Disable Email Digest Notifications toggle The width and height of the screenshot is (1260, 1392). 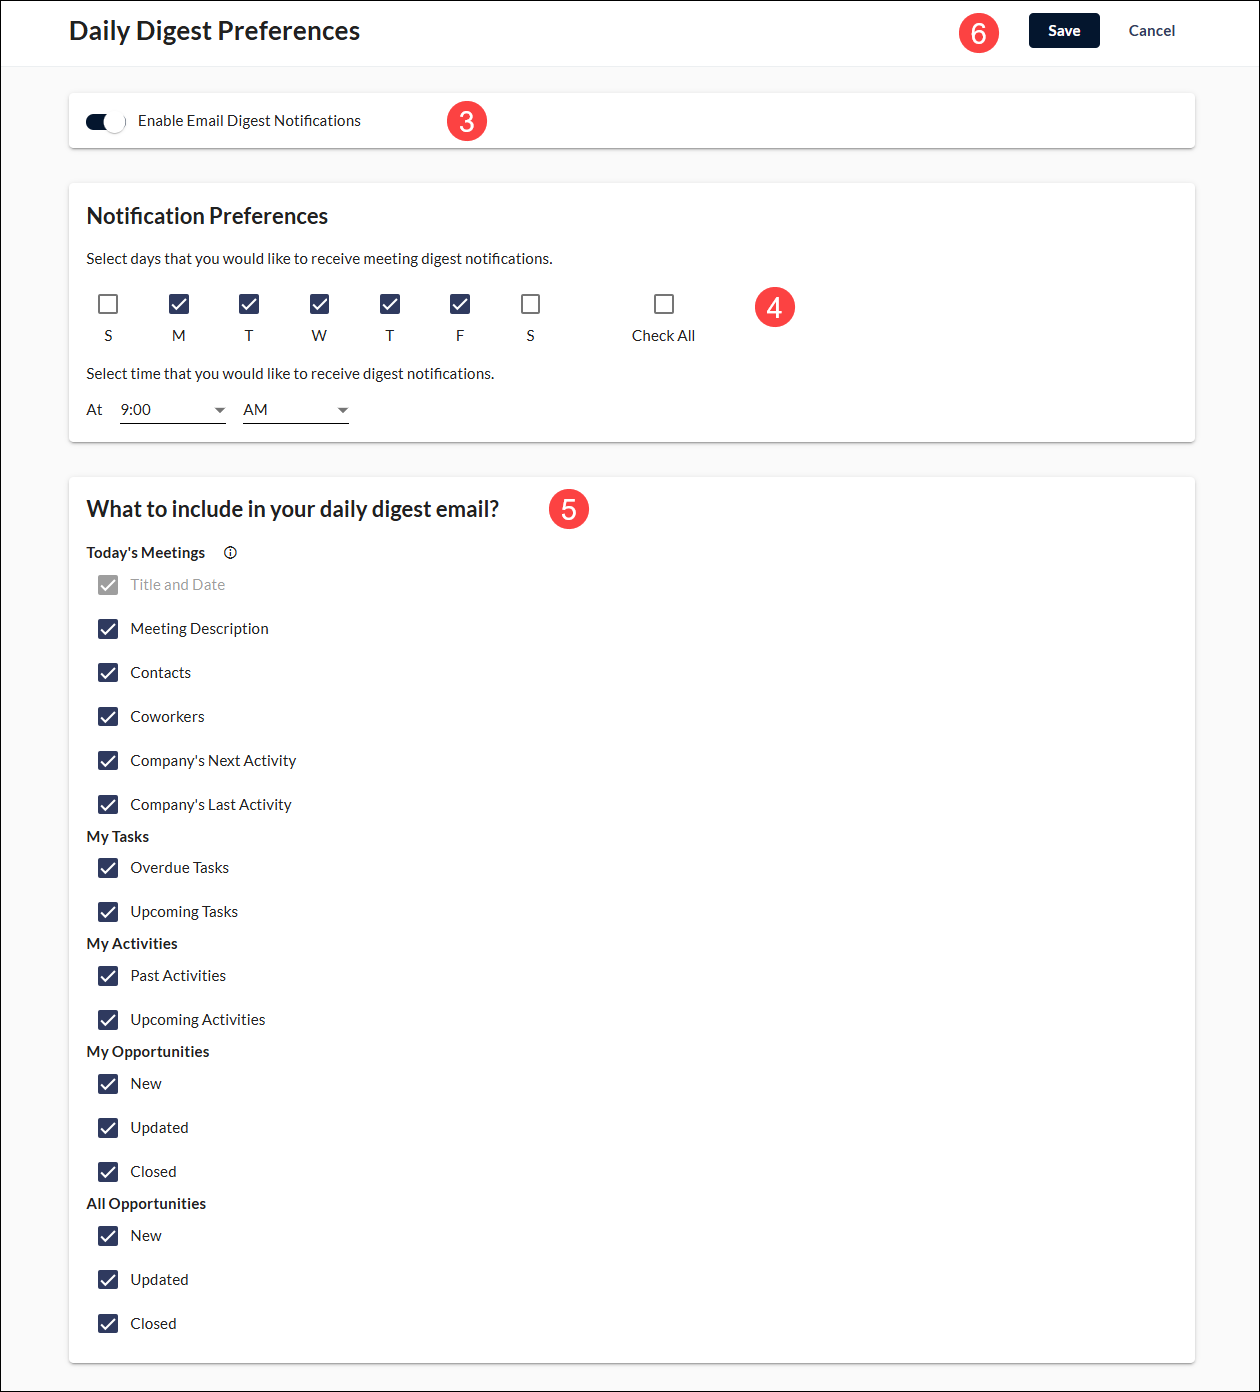pyautogui.click(x=106, y=122)
